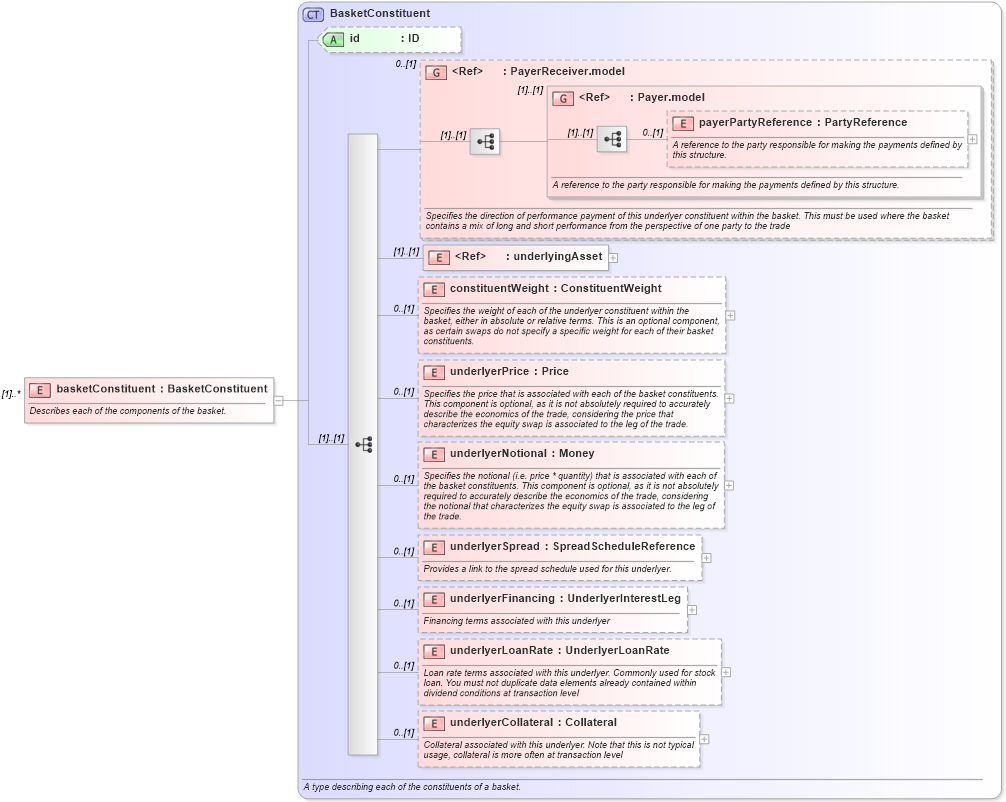Click the main sequence compositor icon of BasketConstituent
Image resolution: width=1006 pixels, height=802 pixels.
[365, 443]
